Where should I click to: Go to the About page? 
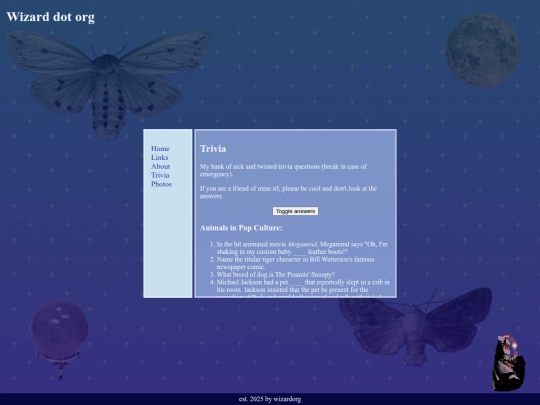point(160,166)
